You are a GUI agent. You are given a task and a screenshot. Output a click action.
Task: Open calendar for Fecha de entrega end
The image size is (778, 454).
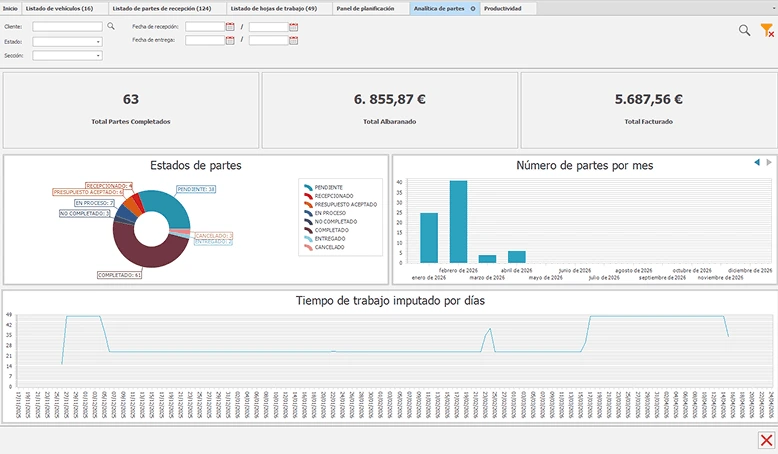(x=293, y=40)
